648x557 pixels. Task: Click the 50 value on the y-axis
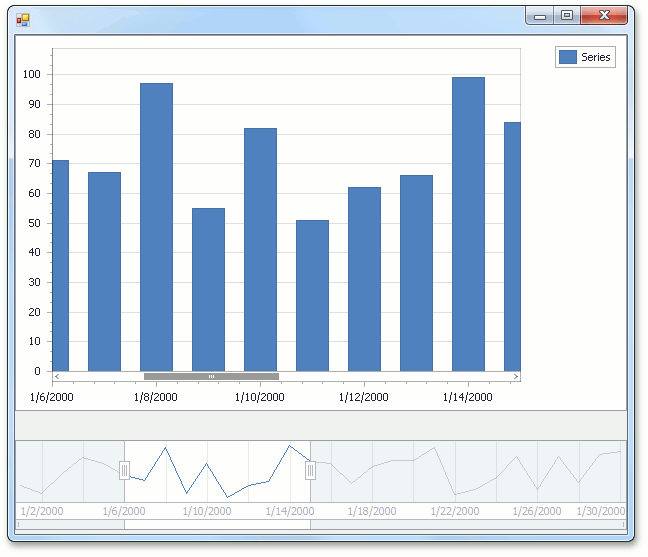[34, 223]
